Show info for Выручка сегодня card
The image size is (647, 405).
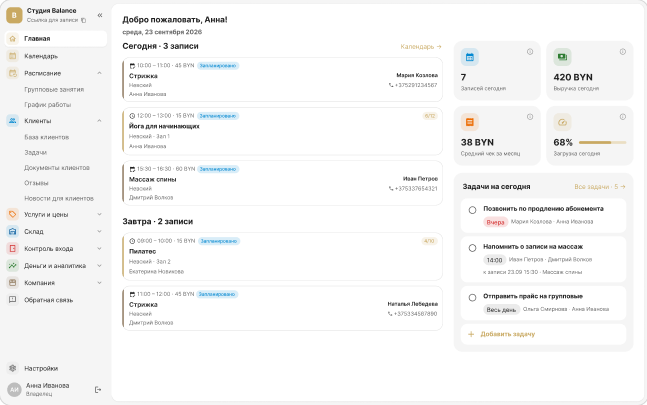pos(623,52)
